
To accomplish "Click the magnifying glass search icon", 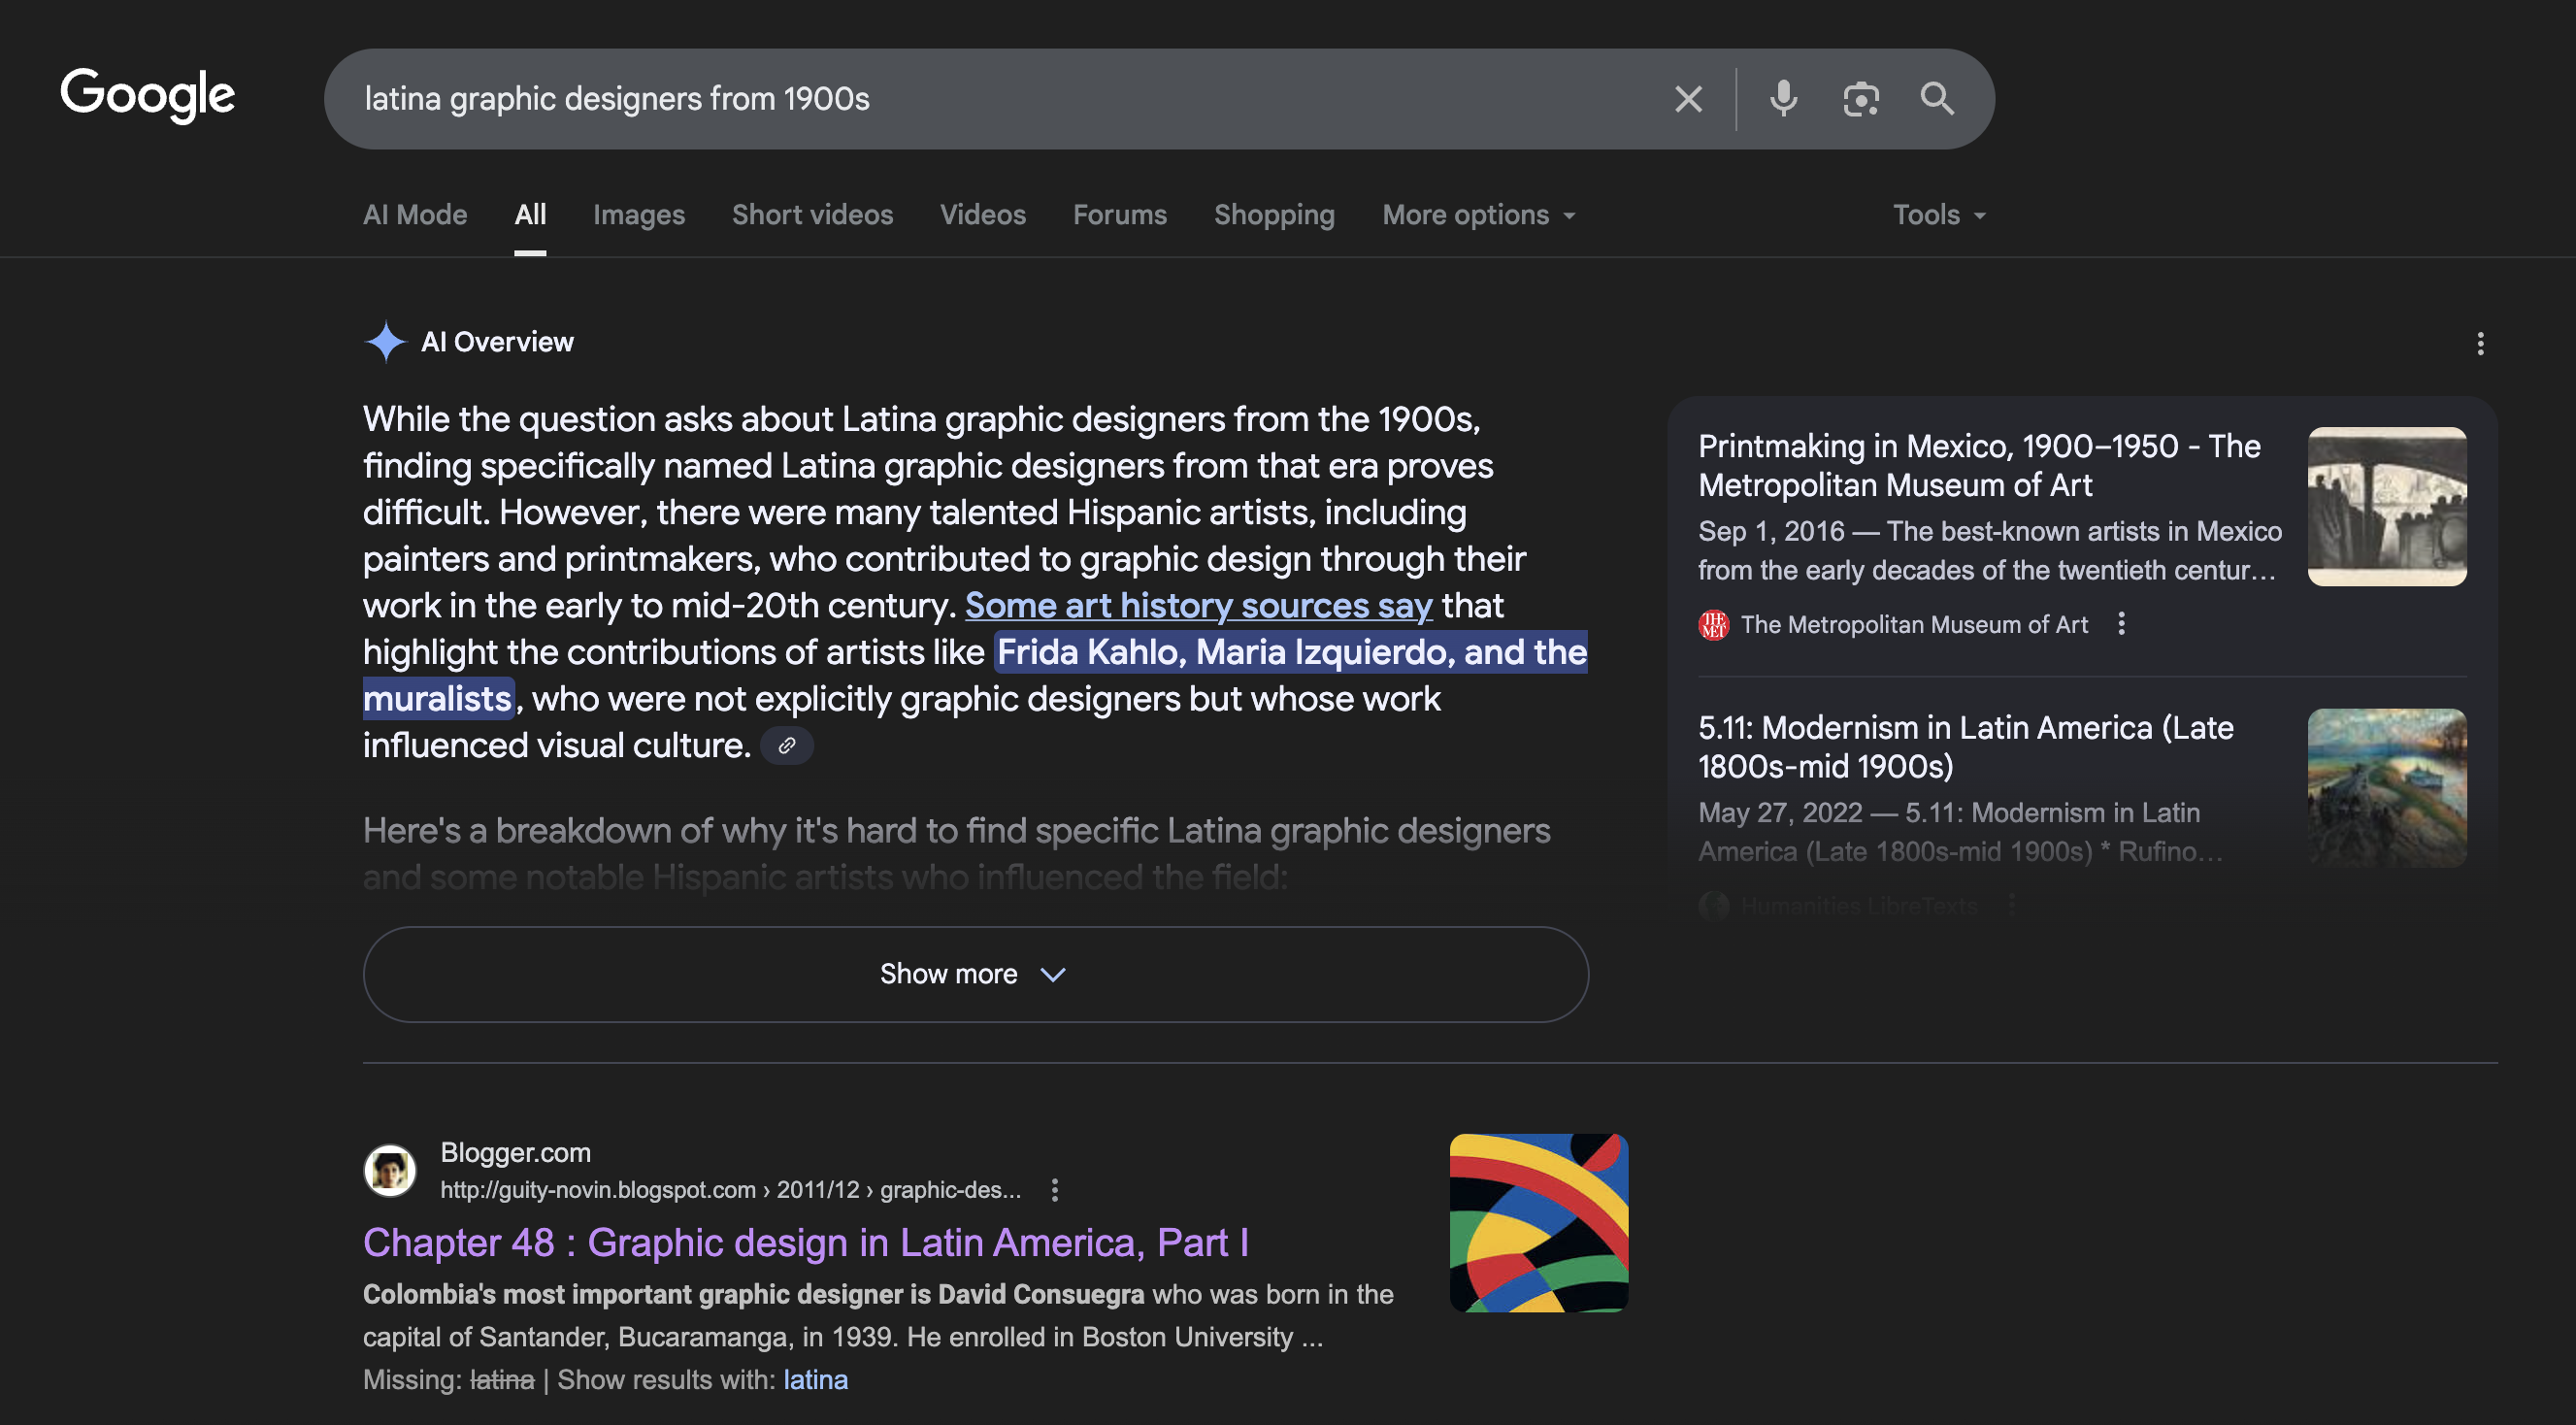I will (x=1937, y=99).
